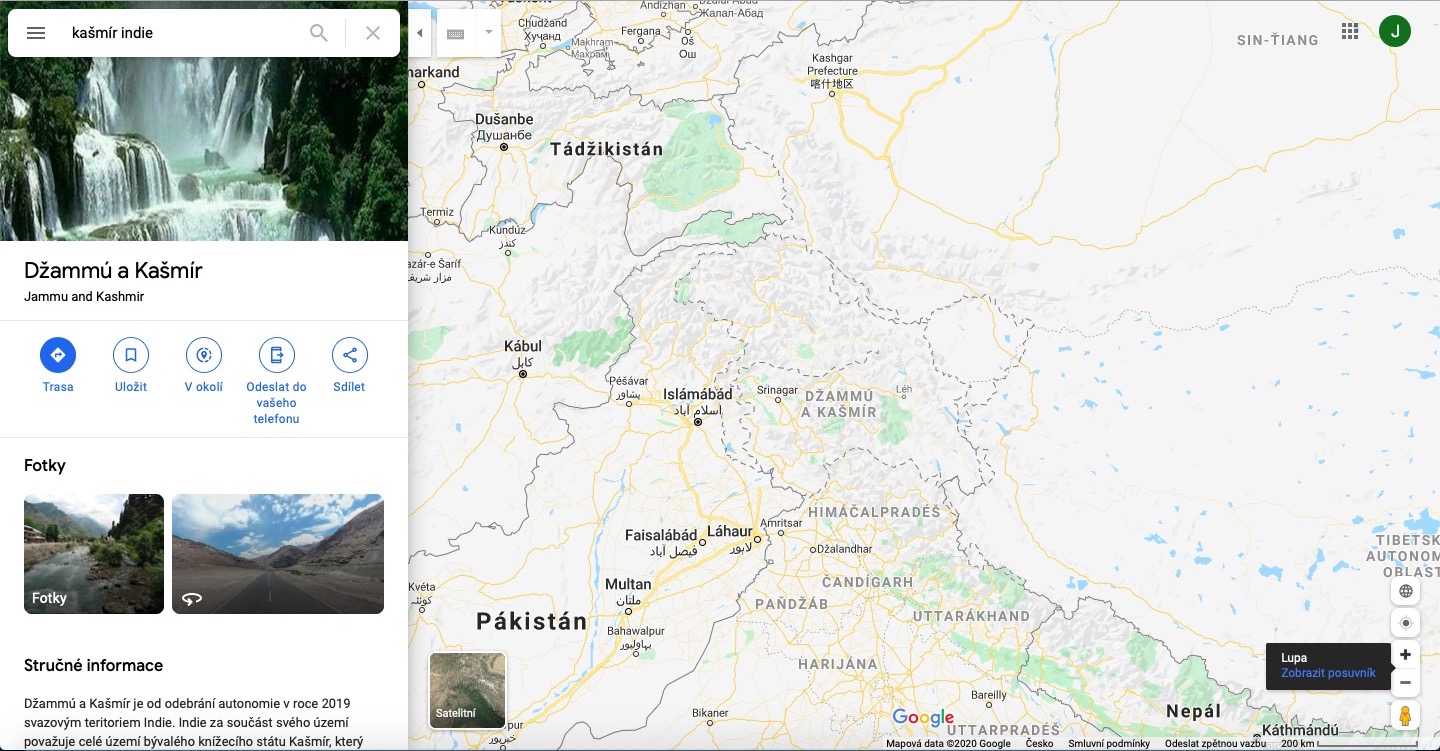Open the Fotky photo thumbnail
The width and height of the screenshot is (1440, 751).
tap(94, 554)
